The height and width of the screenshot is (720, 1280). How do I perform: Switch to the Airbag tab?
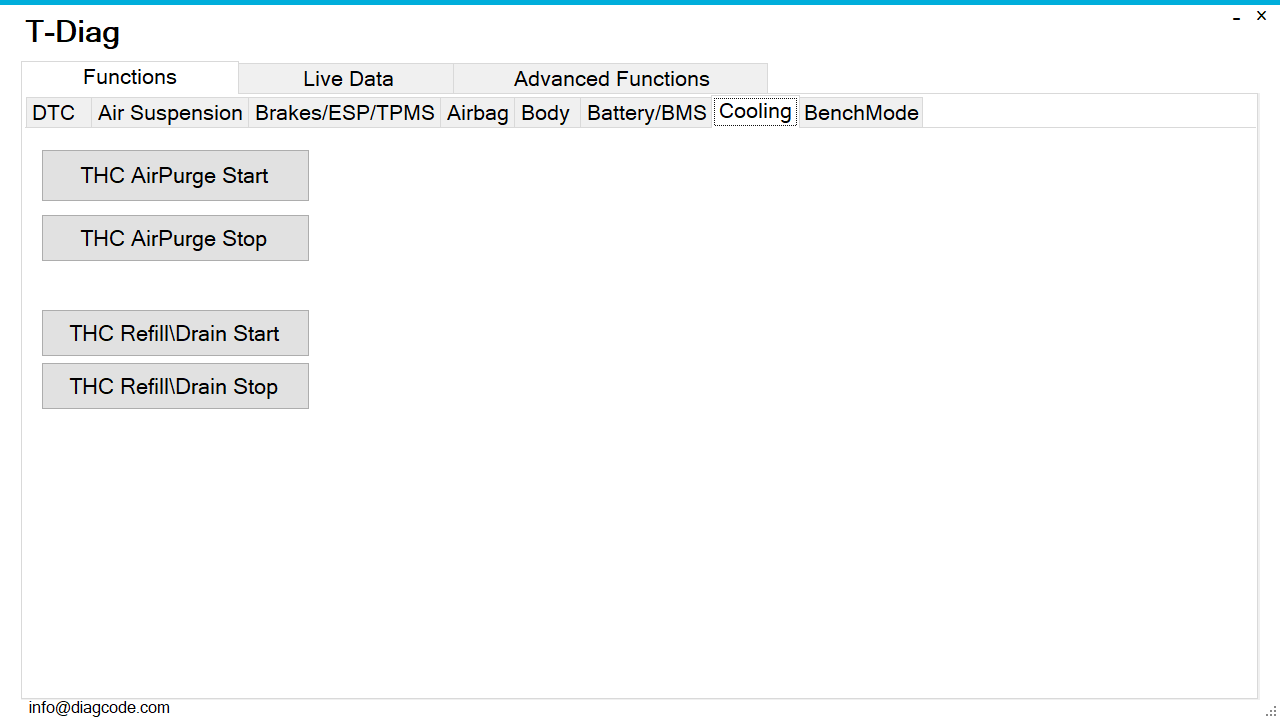click(x=477, y=113)
